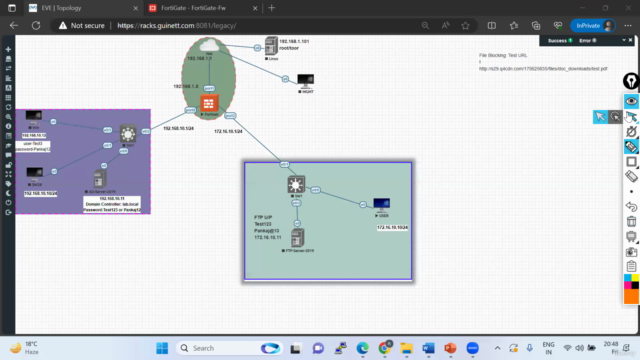Image resolution: width=640 pixels, height=360 pixels.
Task: Click the clipboard annotation icon
Action: (x=631, y=266)
